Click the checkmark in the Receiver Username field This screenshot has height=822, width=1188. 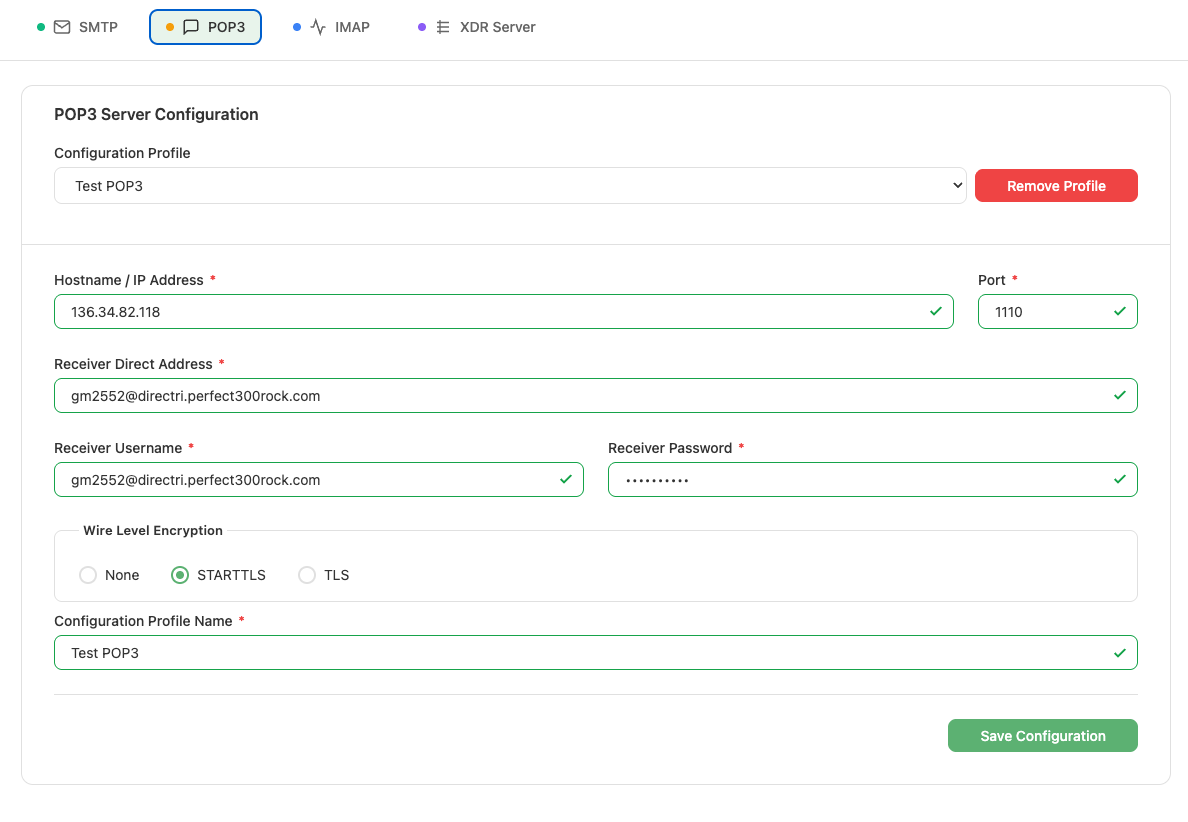[x=566, y=480]
